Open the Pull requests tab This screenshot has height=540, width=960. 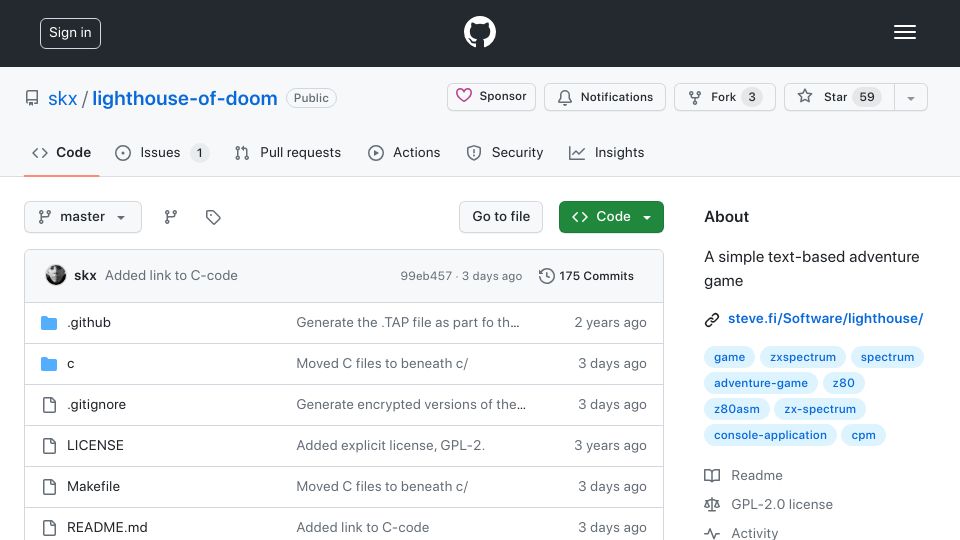[x=288, y=152]
